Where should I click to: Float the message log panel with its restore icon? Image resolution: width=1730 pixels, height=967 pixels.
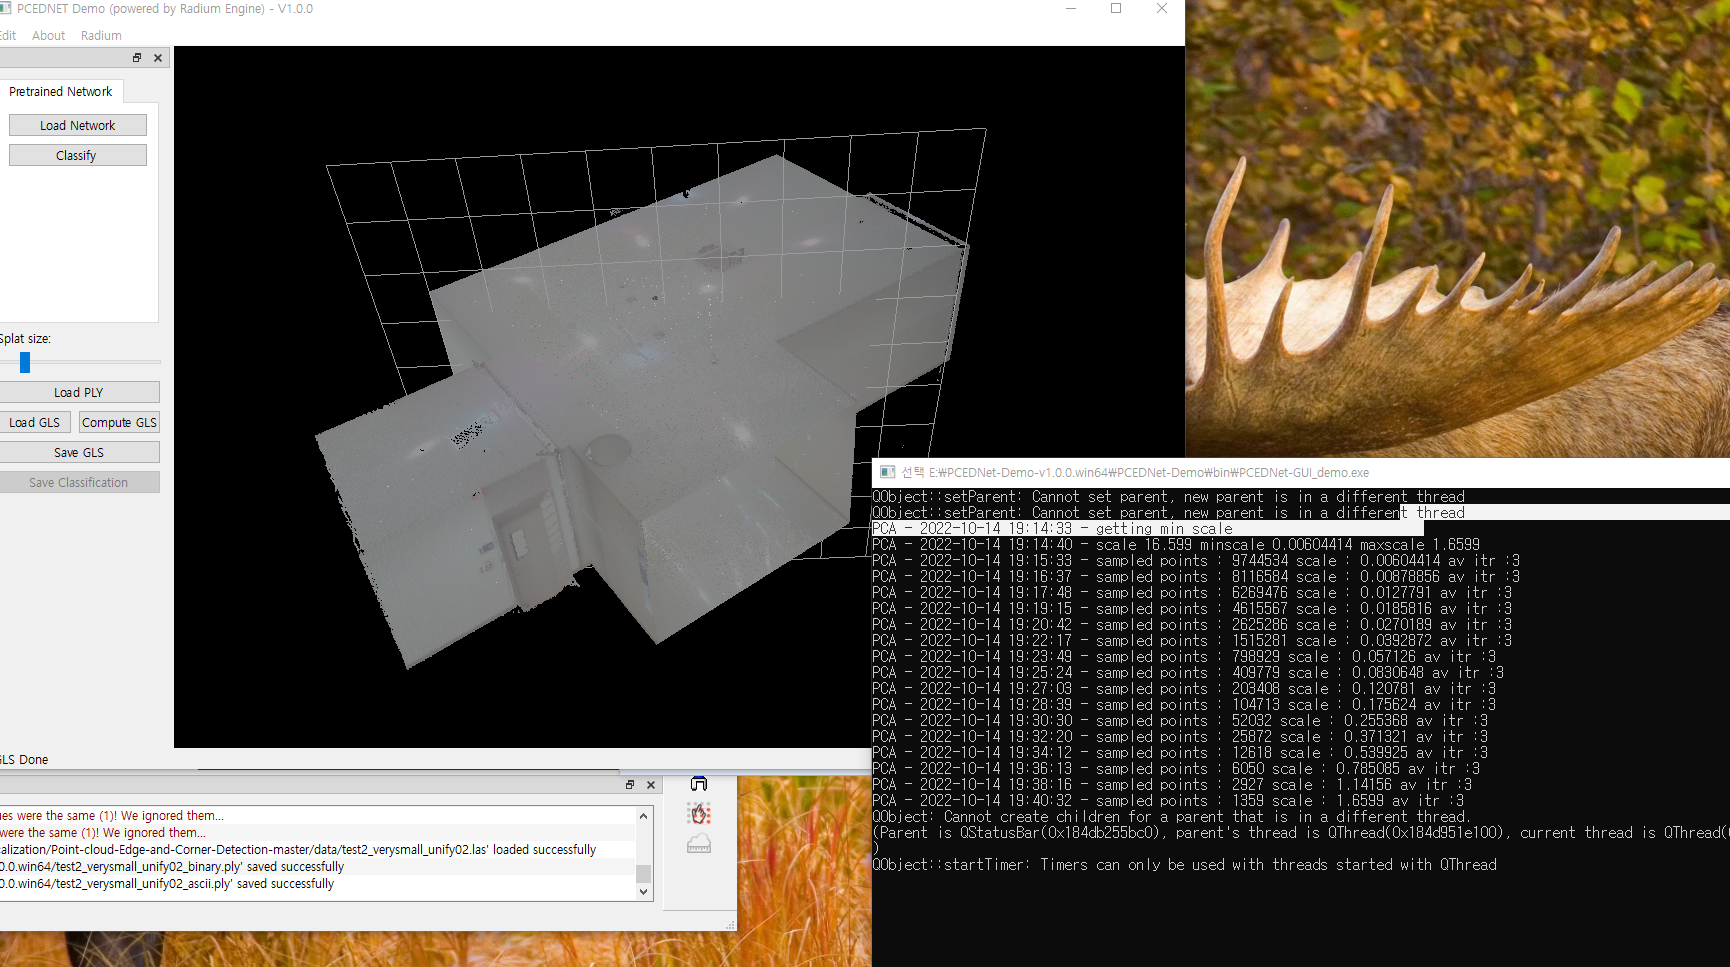[x=629, y=785]
